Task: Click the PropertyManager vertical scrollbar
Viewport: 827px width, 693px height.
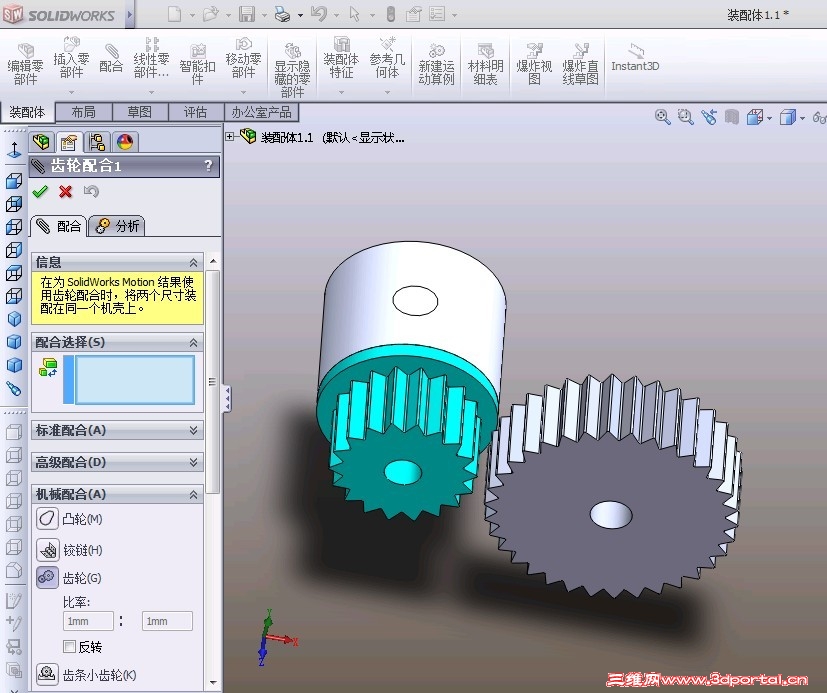Action: click(213, 382)
